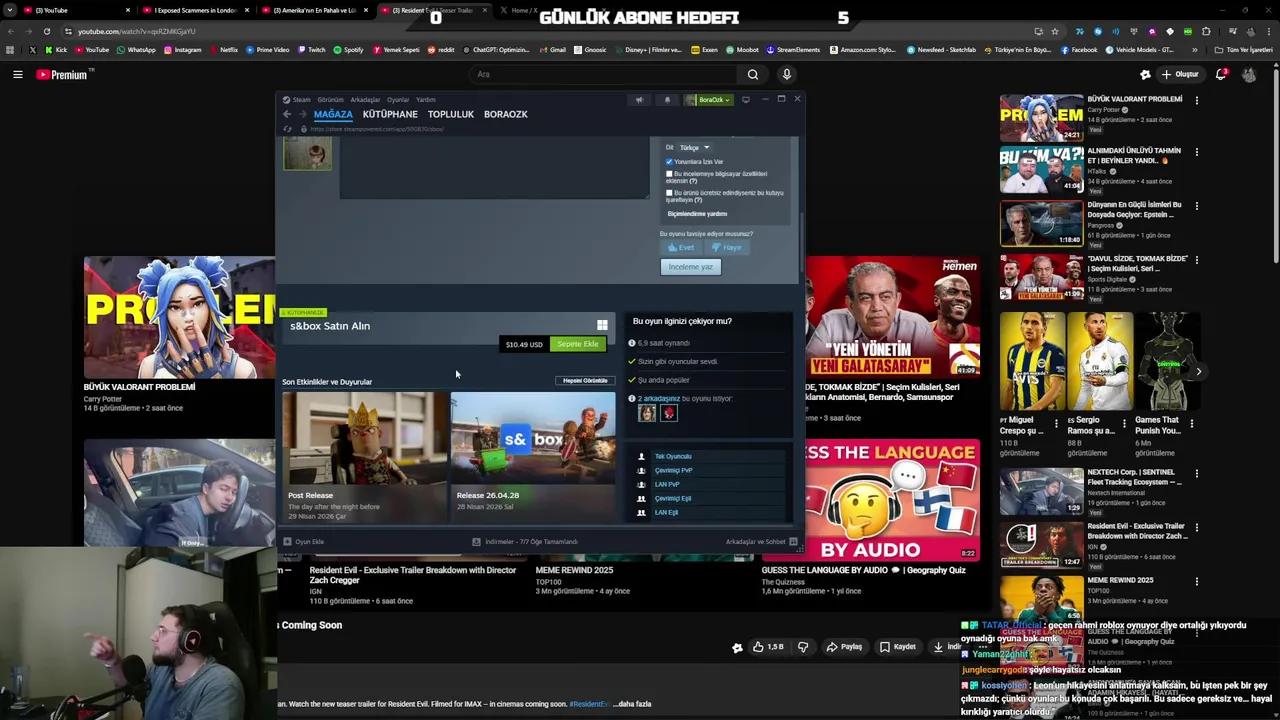Open Release 26.04.28 event card
The height and width of the screenshot is (720, 1280).
coord(533,456)
